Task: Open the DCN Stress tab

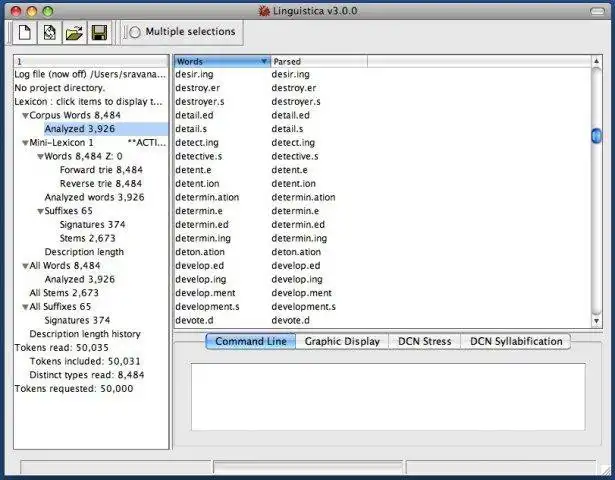Action: tap(424, 341)
